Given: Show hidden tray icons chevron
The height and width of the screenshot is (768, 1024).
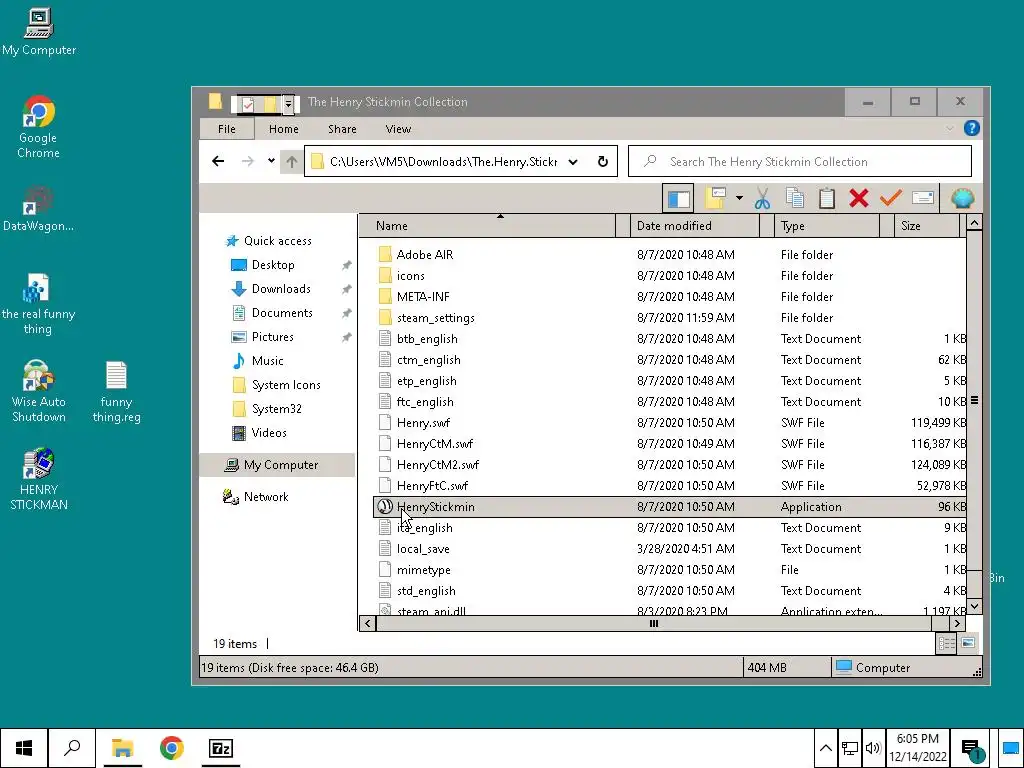Looking at the screenshot, I should click(825, 748).
